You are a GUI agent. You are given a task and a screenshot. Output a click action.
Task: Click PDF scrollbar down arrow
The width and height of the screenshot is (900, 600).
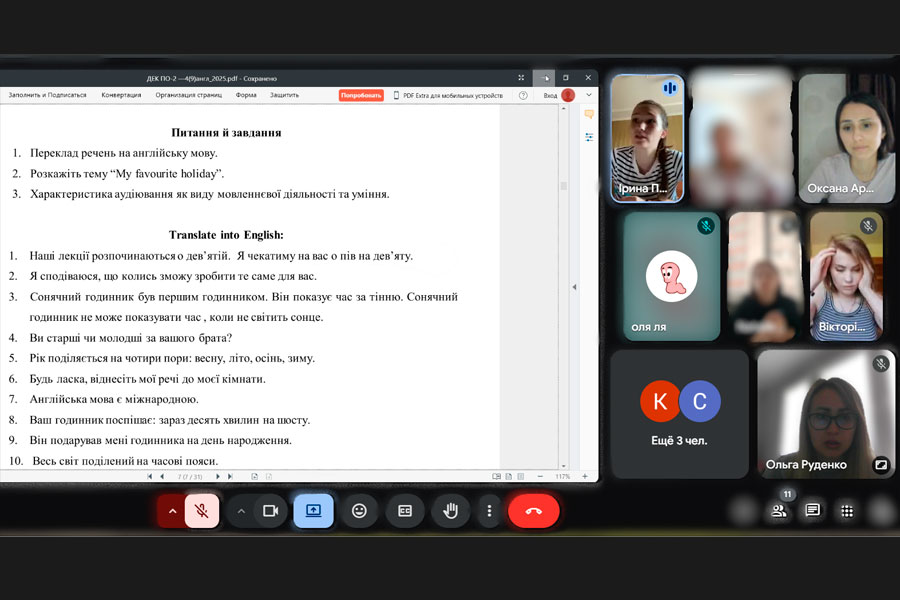564,466
